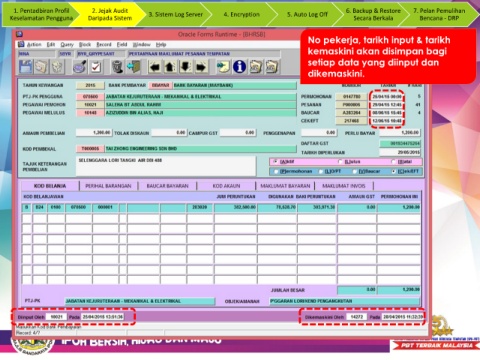Click the checklist icon with red tick
Viewport: 480px width, 360px height.
[96, 67]
